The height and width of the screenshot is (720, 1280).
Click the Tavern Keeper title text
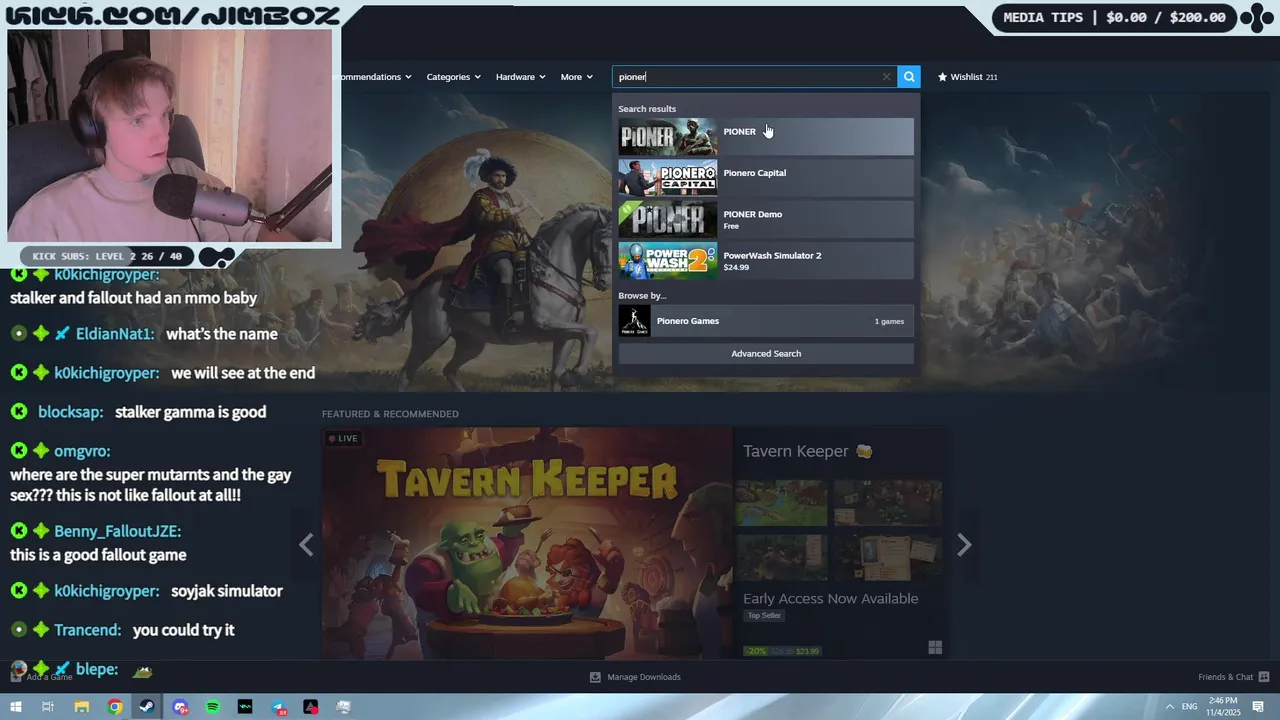tap(795, 451)
